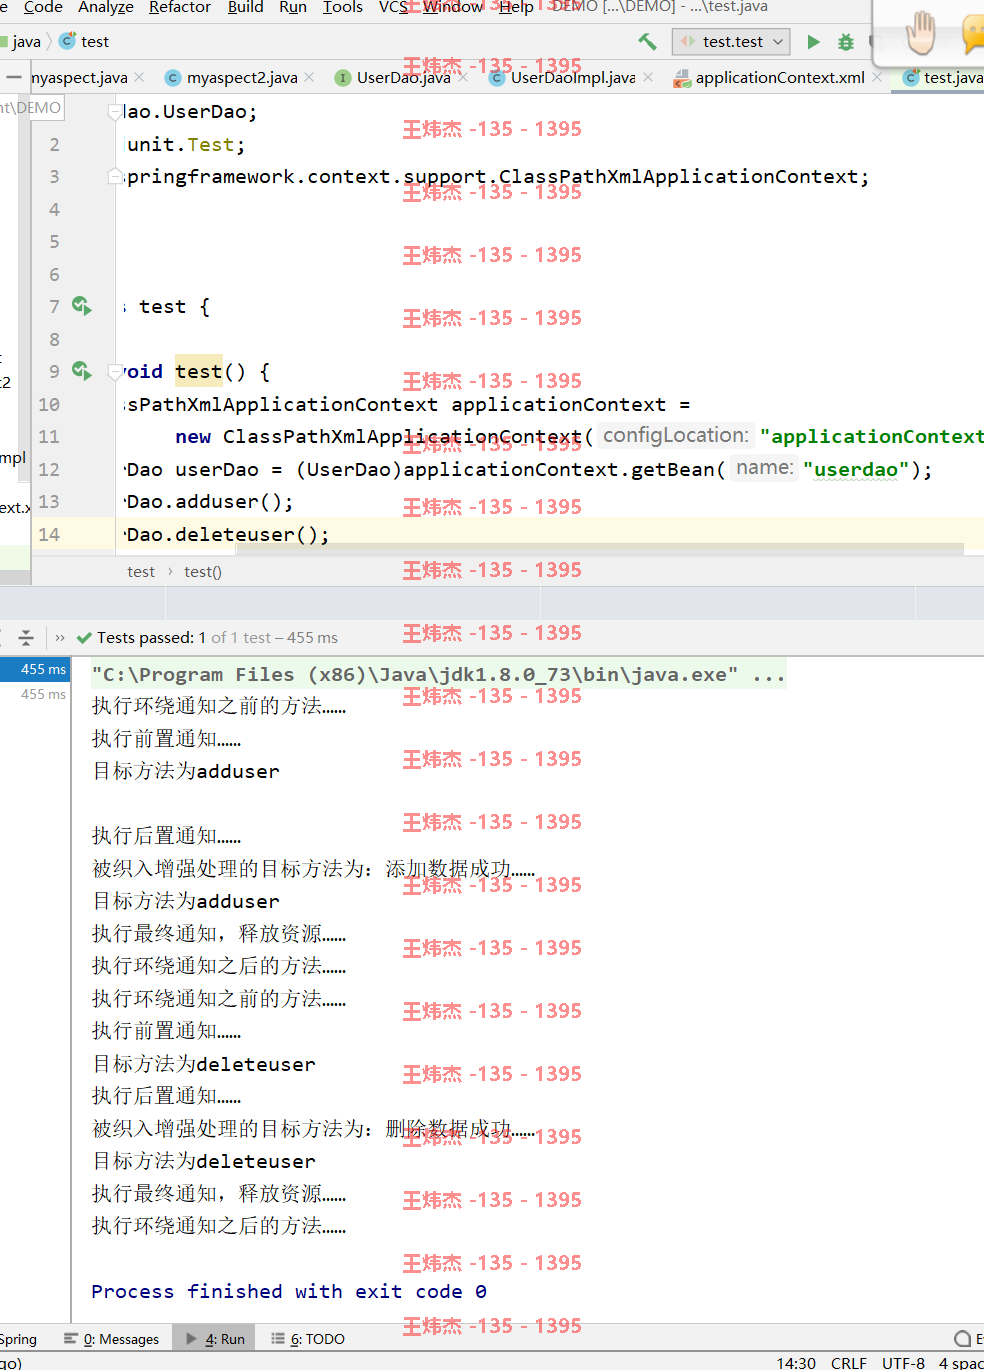Close the UserDaoImpl.java tab
The image size is (984, 1370).
pyautogui.click(x=648, y=77)
